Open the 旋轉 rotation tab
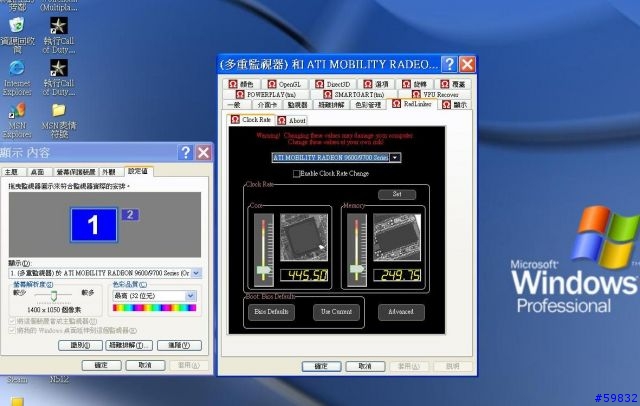The height and width of the screenshot is (406, 640). (415, 84)
